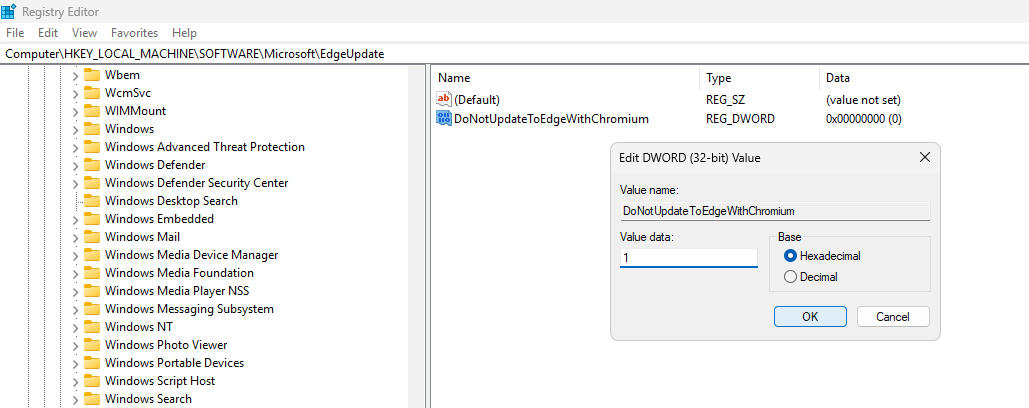Click the WIMMount folder icon
This screenshot has width=1029, height=408.
[x=92, y=111]
